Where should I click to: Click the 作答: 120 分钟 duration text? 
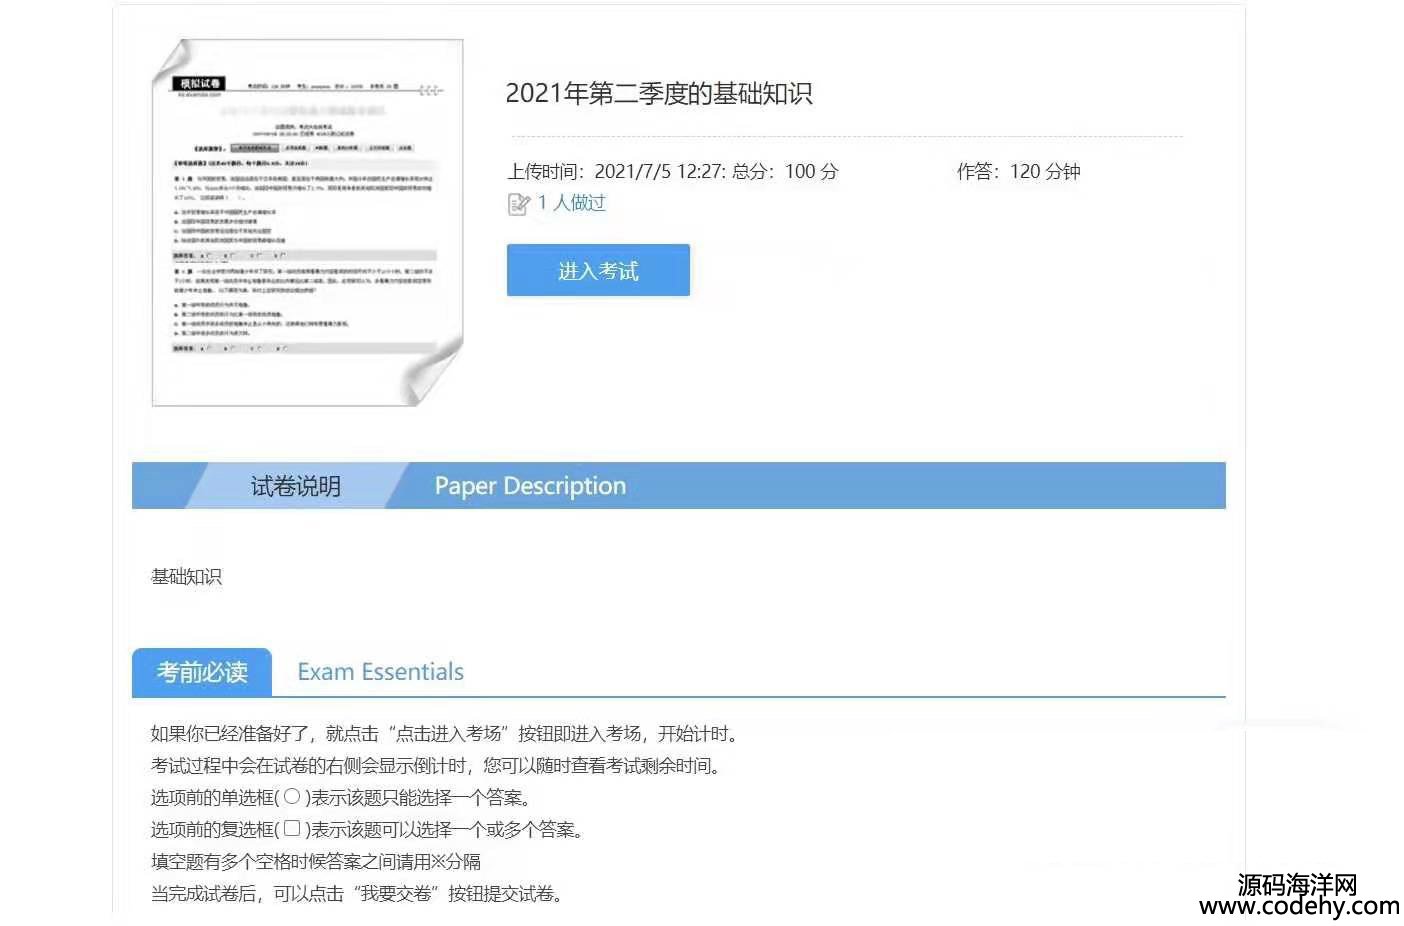[x=1018, y=171]
